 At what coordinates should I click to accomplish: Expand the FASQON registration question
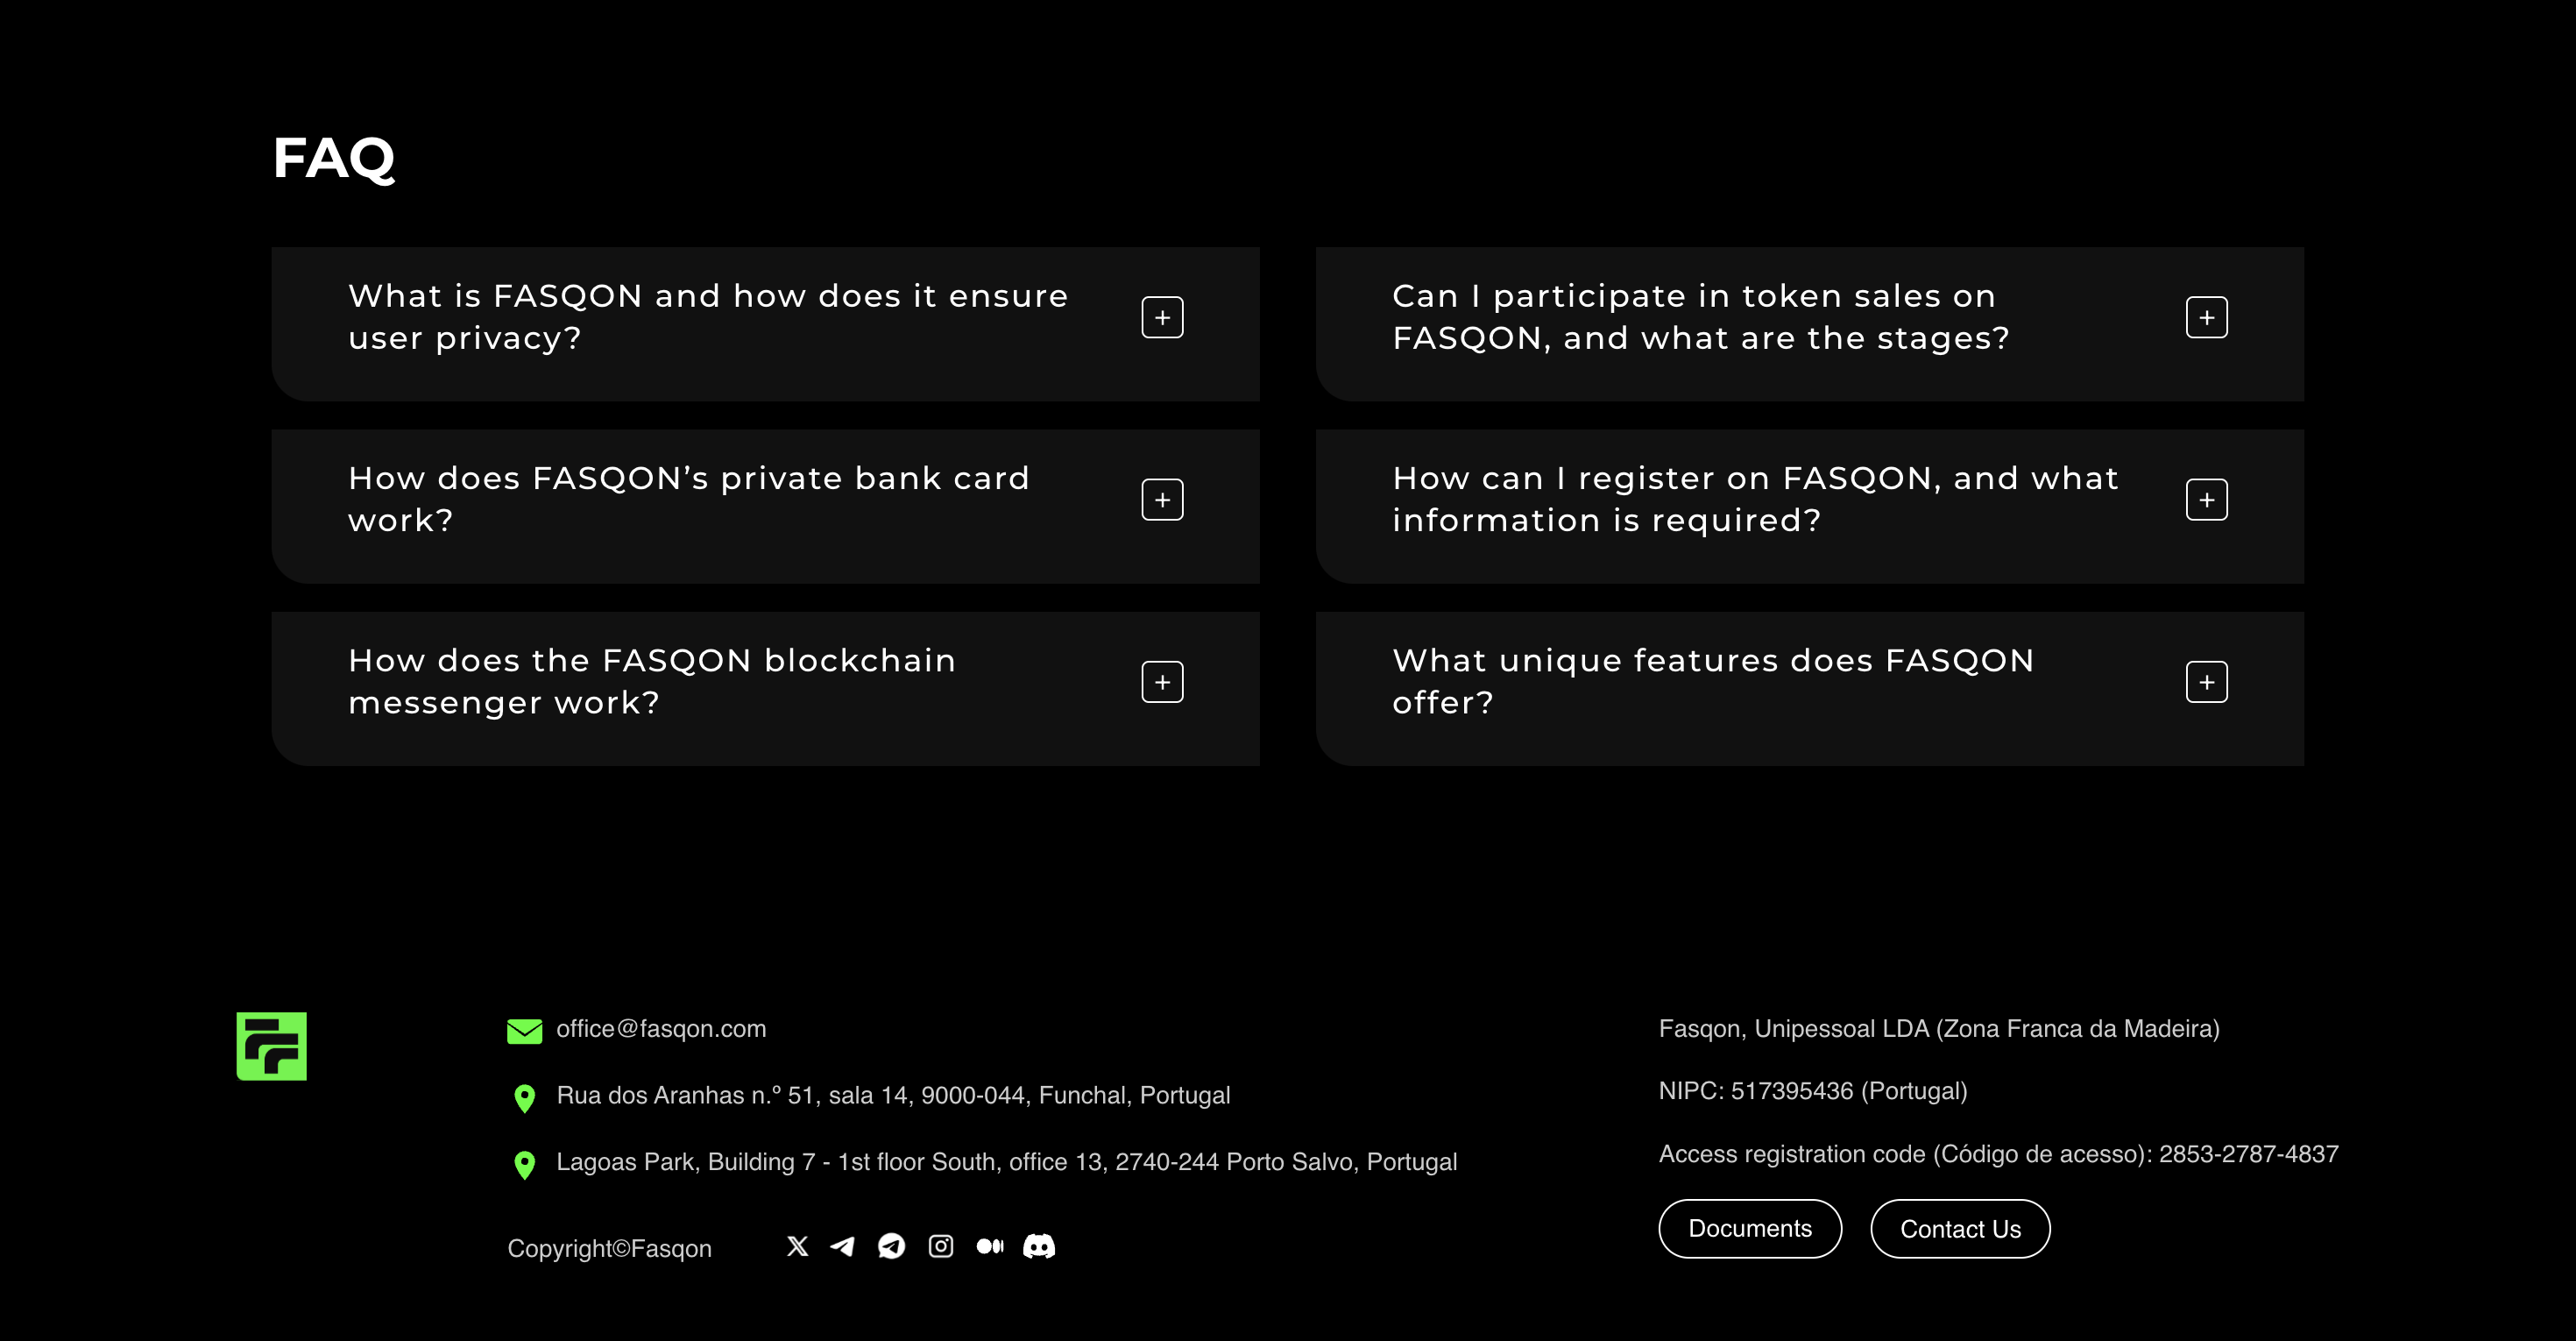[x=2206, y=499]
